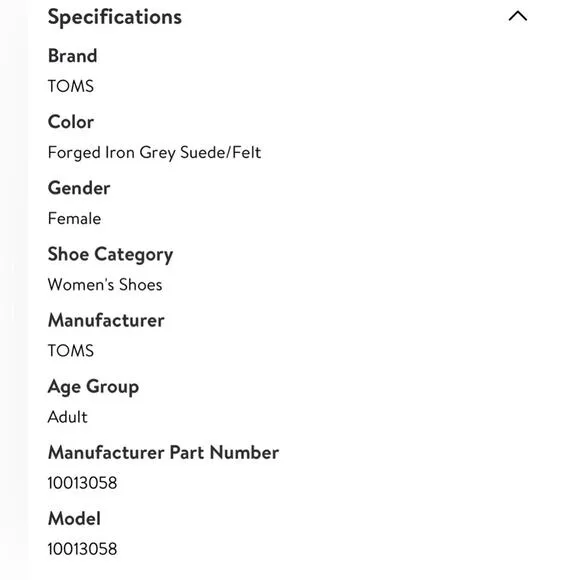Click the TOMS brand value
Image resolution: width=580 pixels, height=580 pixels.
pyautogui.click(x=71, y=86)
